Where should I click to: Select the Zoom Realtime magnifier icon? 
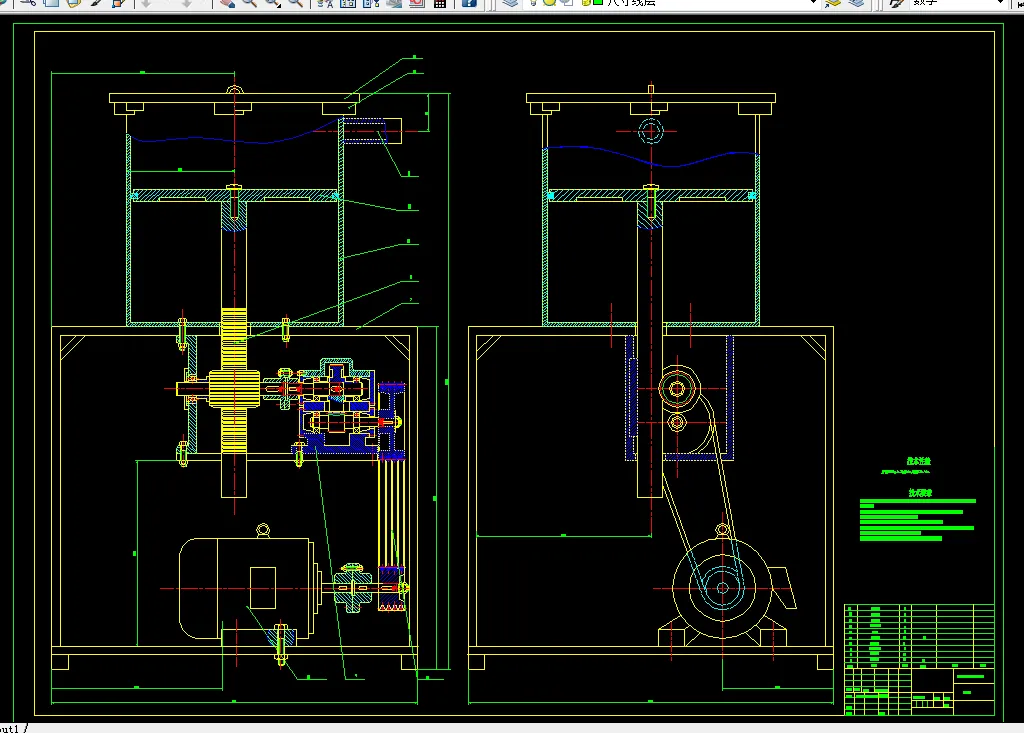click(x=249, y=3)
